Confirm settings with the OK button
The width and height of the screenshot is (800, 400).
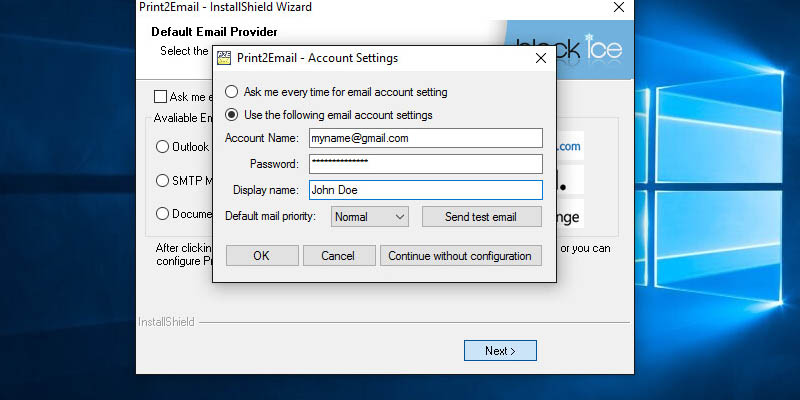262,256
